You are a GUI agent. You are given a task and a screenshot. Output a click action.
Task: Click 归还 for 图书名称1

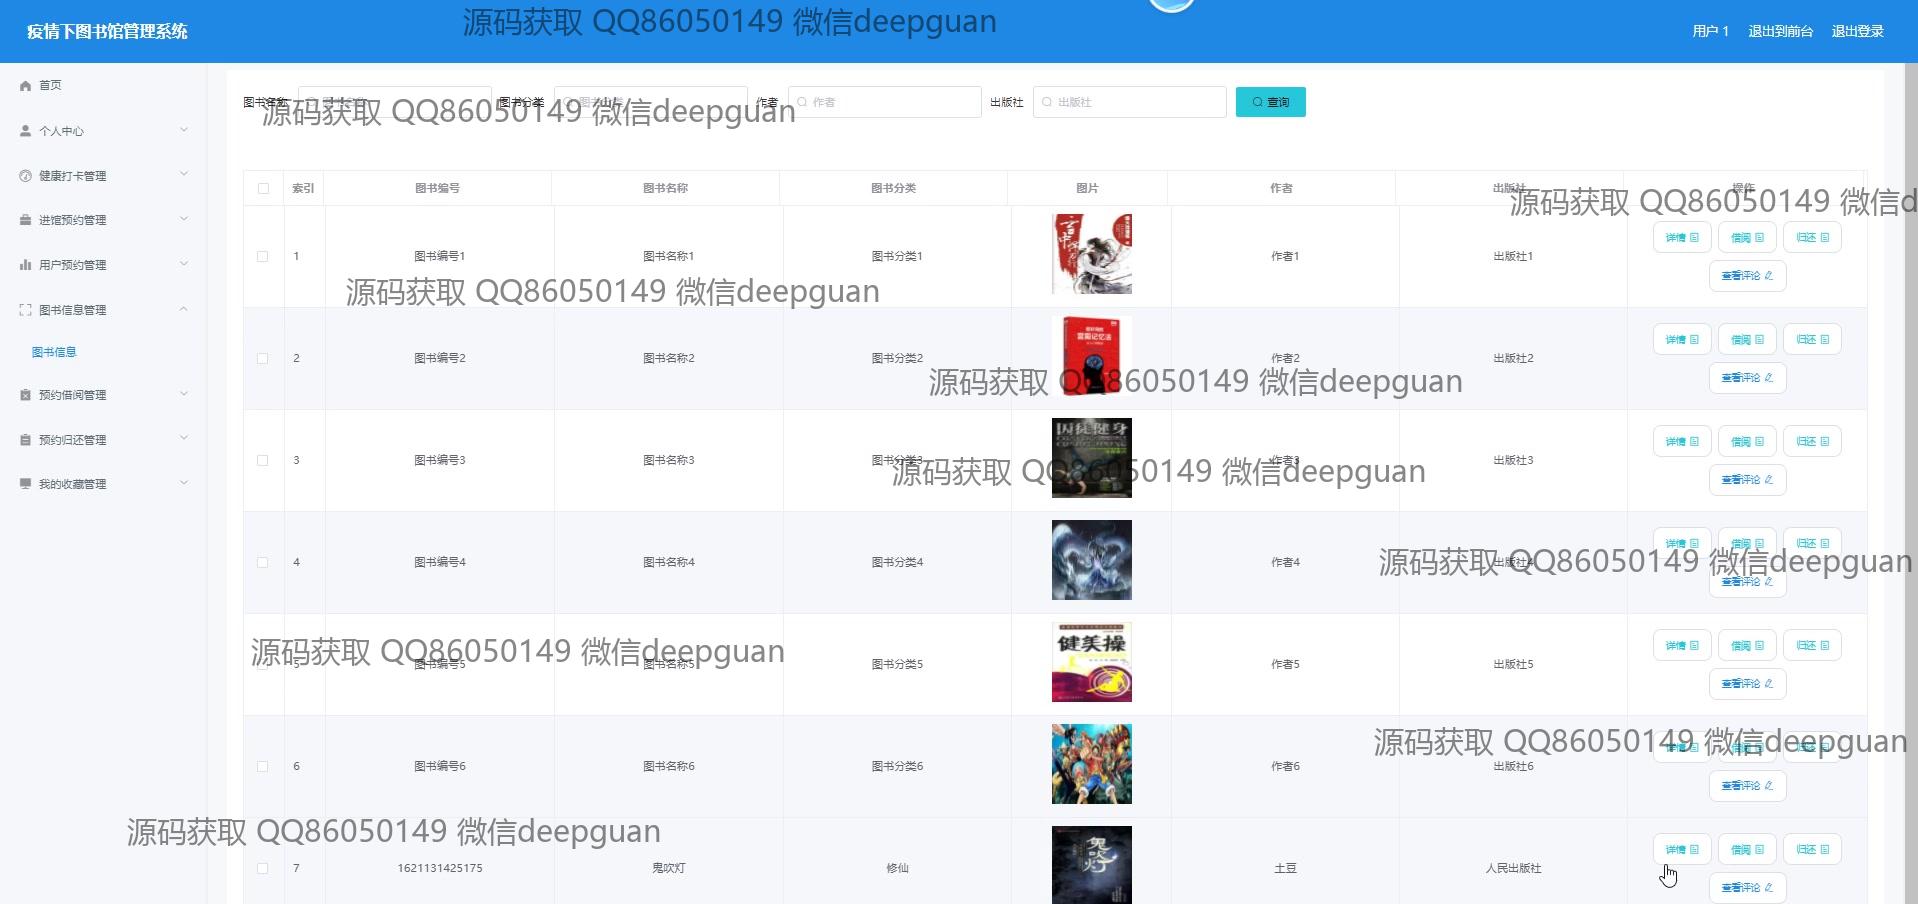click(1812, 238)
